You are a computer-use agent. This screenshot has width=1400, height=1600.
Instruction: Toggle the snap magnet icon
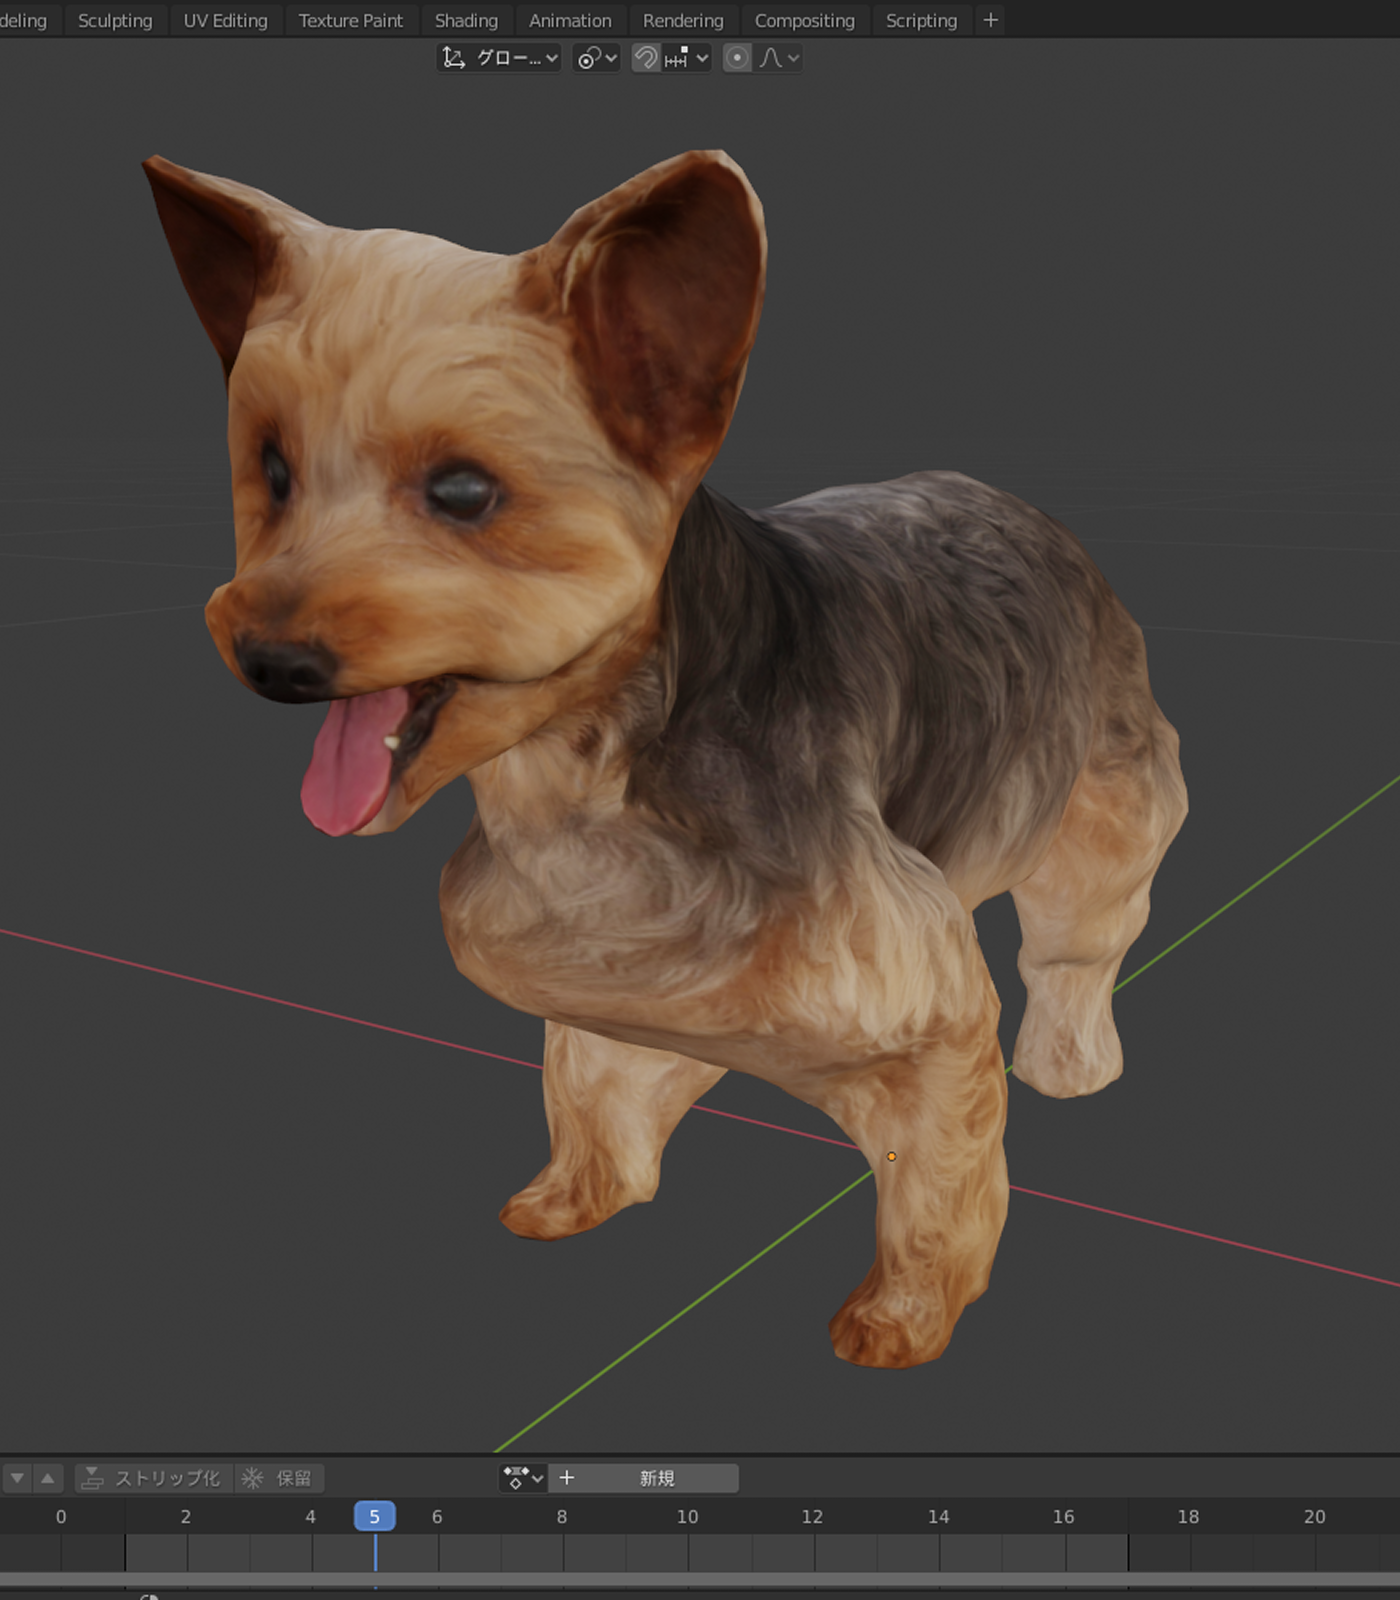point(646,58)
